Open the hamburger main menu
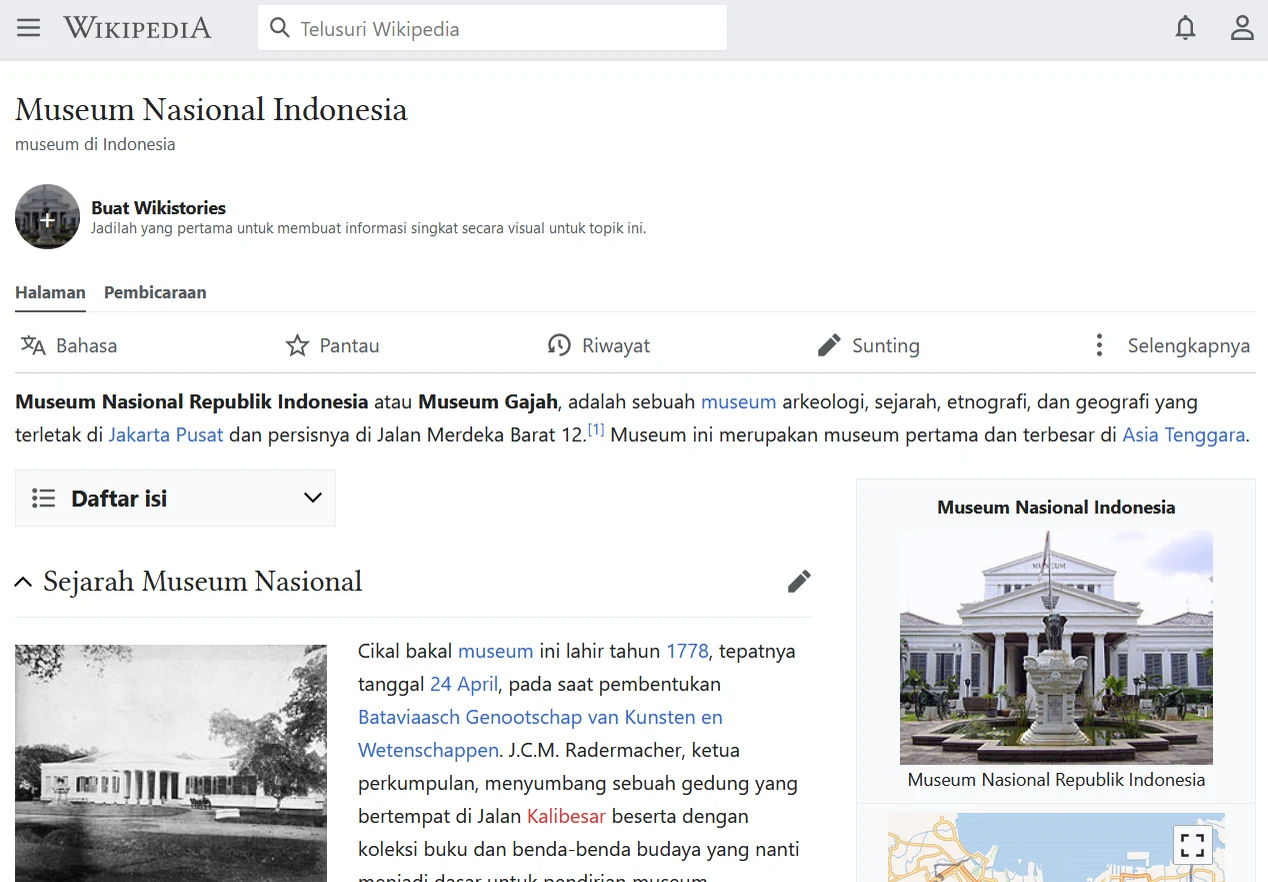1268x882 pixels. click(29, 28)
